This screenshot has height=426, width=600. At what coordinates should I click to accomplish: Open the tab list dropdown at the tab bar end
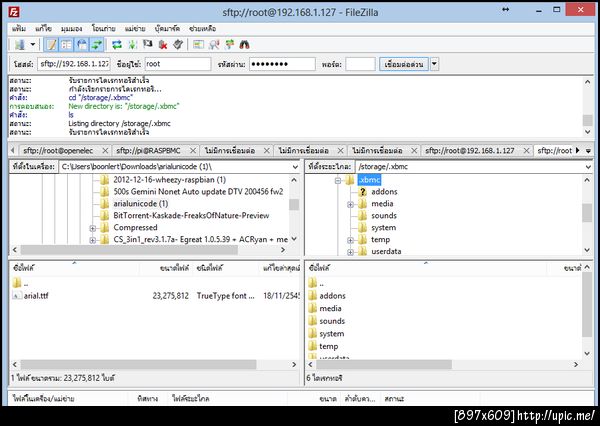coord(588,151)
